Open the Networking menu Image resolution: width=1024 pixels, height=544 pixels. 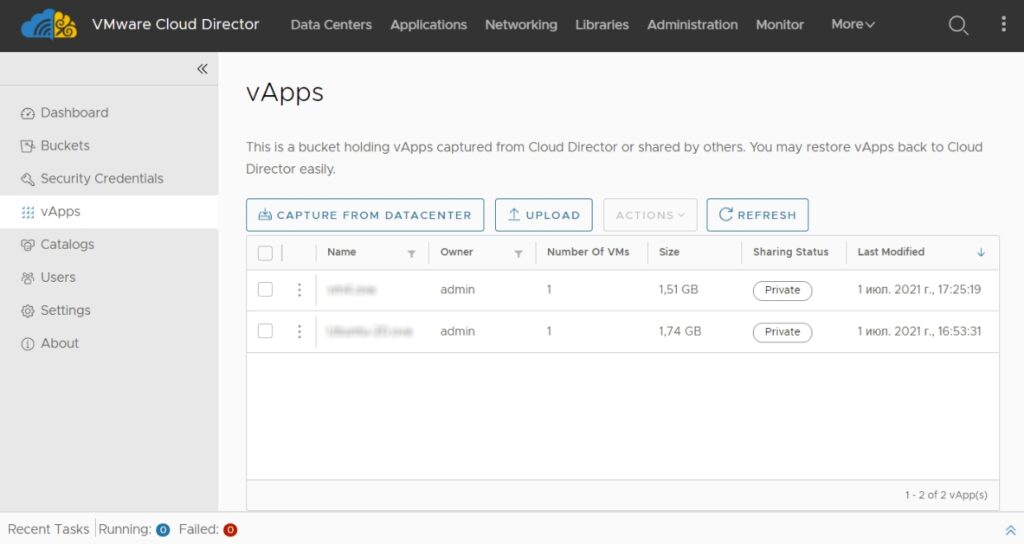[x=521, y=25]
